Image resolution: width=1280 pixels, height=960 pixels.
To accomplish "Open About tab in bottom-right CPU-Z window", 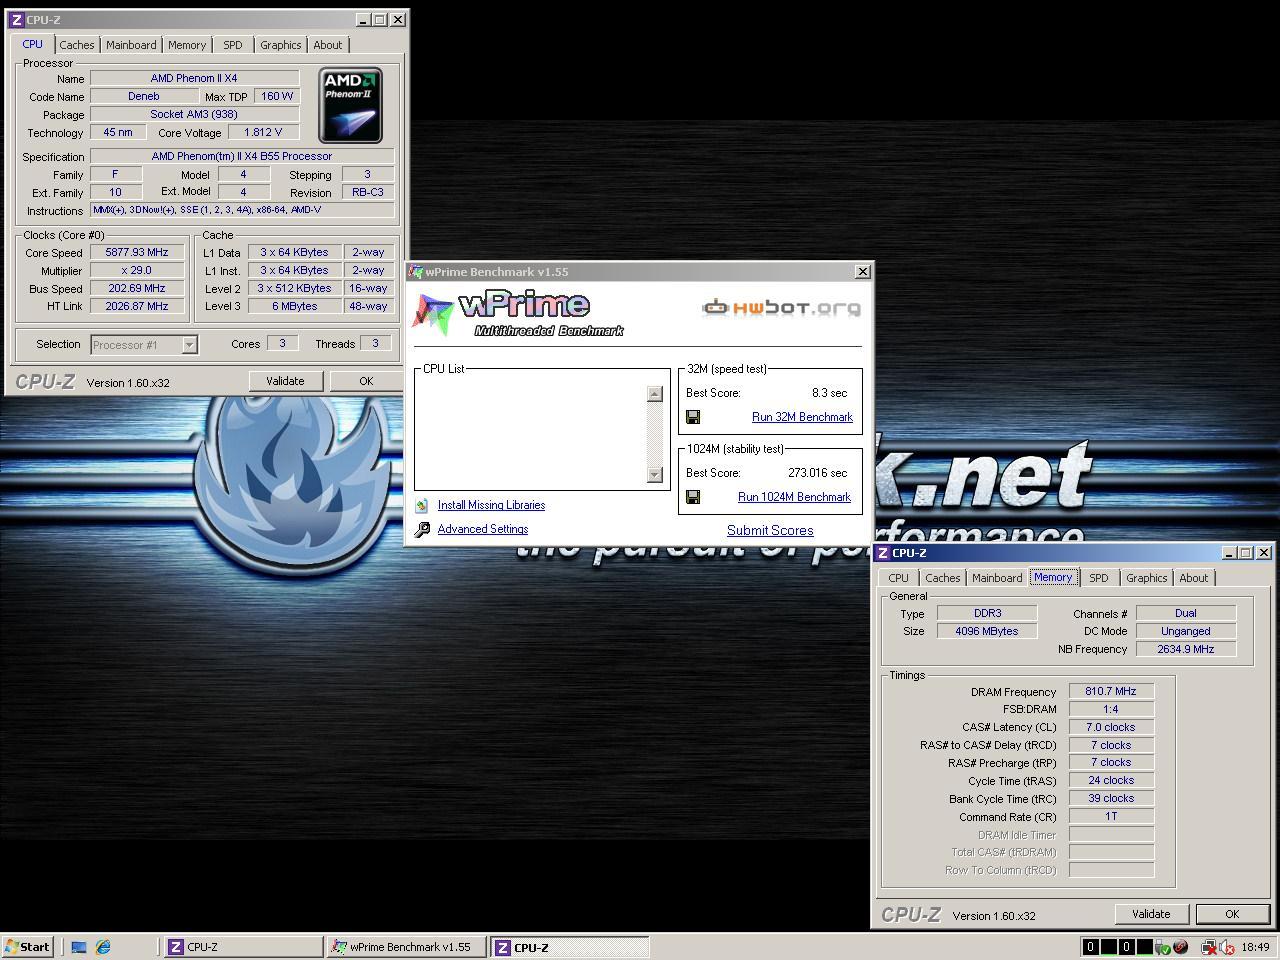I will (1194, 578).
